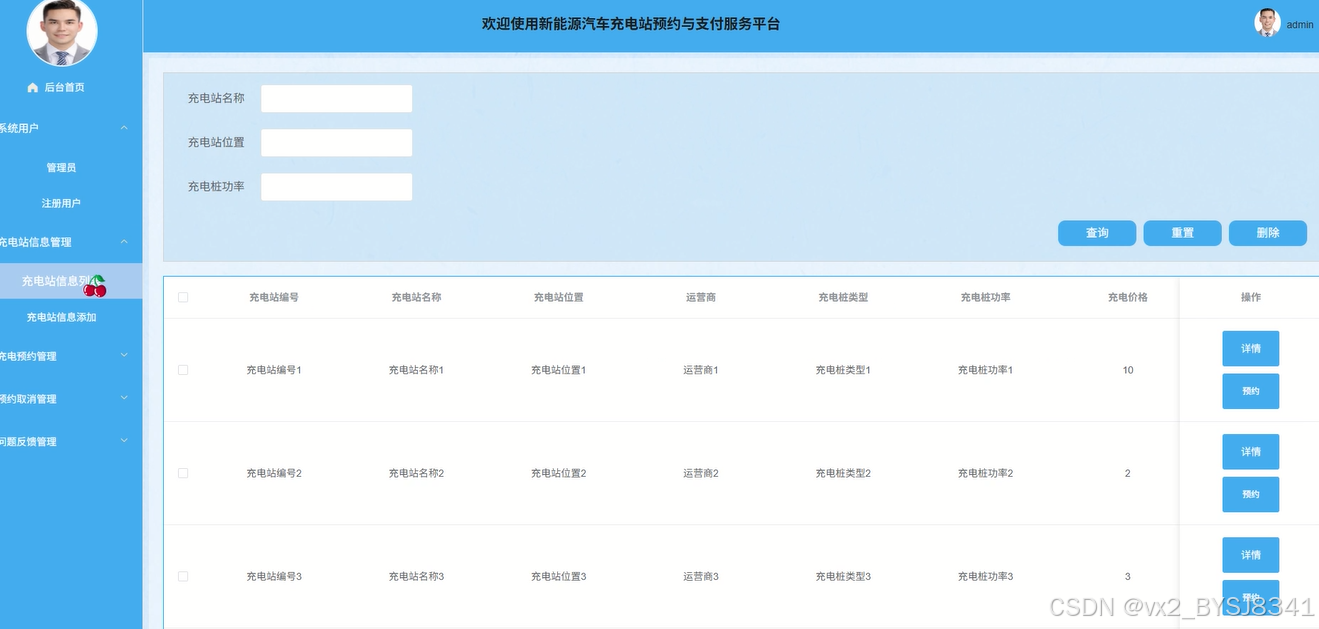
Task: Collapse the 系统用户 menu section
Action: pyautogui.click(x=124, y=128)
